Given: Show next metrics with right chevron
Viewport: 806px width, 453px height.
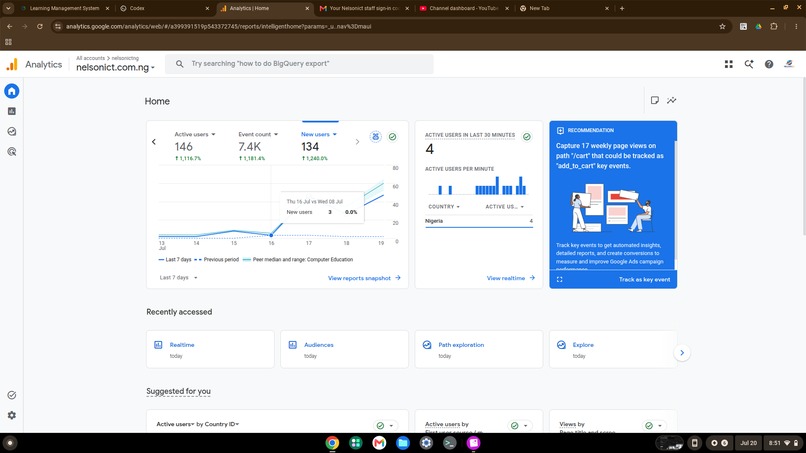Looking at the screenshot, I should coord(357,141).
